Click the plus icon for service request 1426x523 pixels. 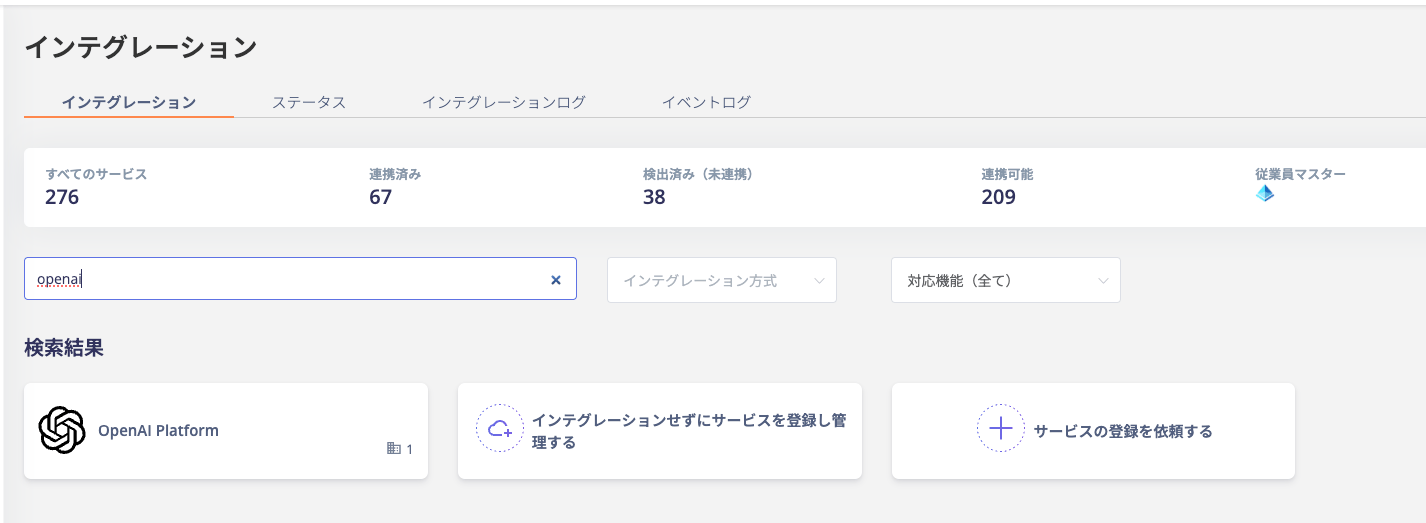(1001, 430)
